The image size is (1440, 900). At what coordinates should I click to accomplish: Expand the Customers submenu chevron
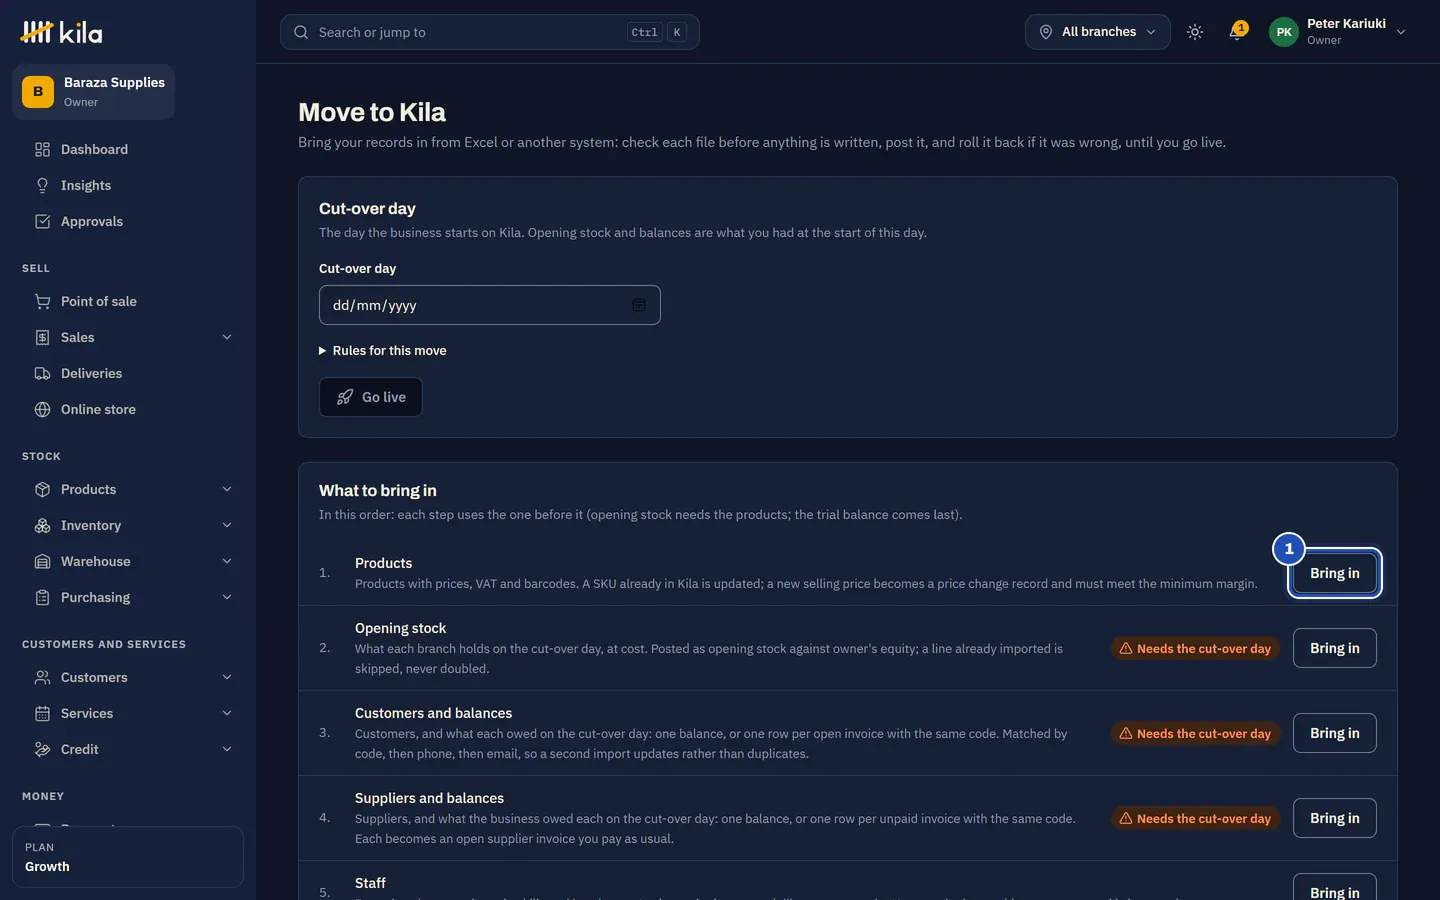click(x=227, y=677)
